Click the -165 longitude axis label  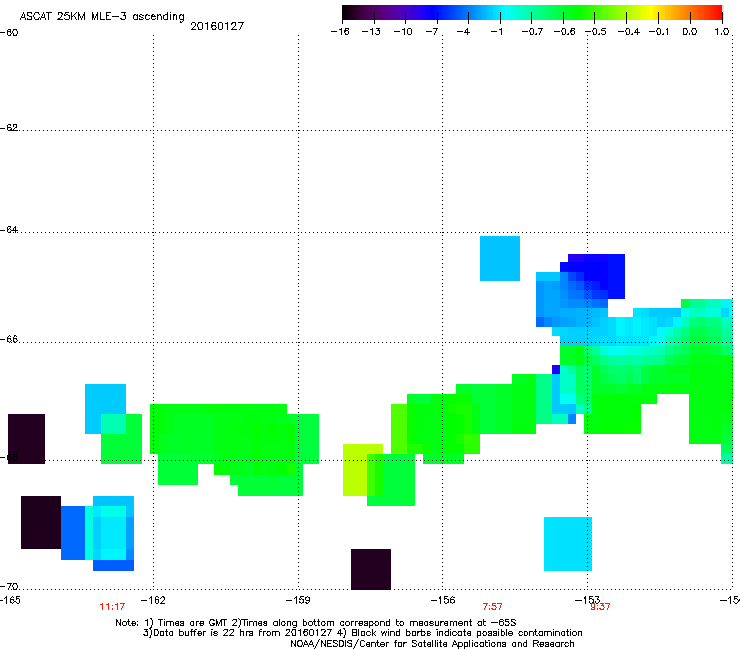[10, 600]
